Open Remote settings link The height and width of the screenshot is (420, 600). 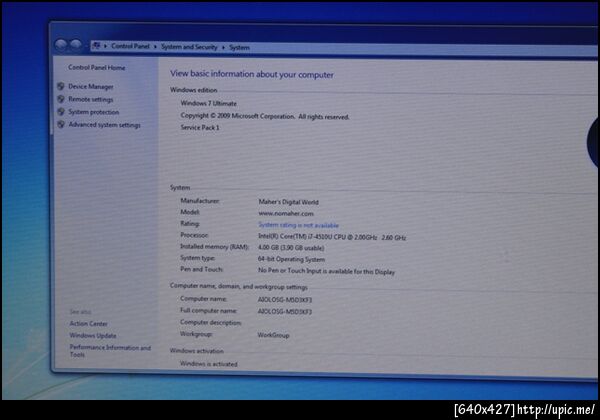[91, 99]
